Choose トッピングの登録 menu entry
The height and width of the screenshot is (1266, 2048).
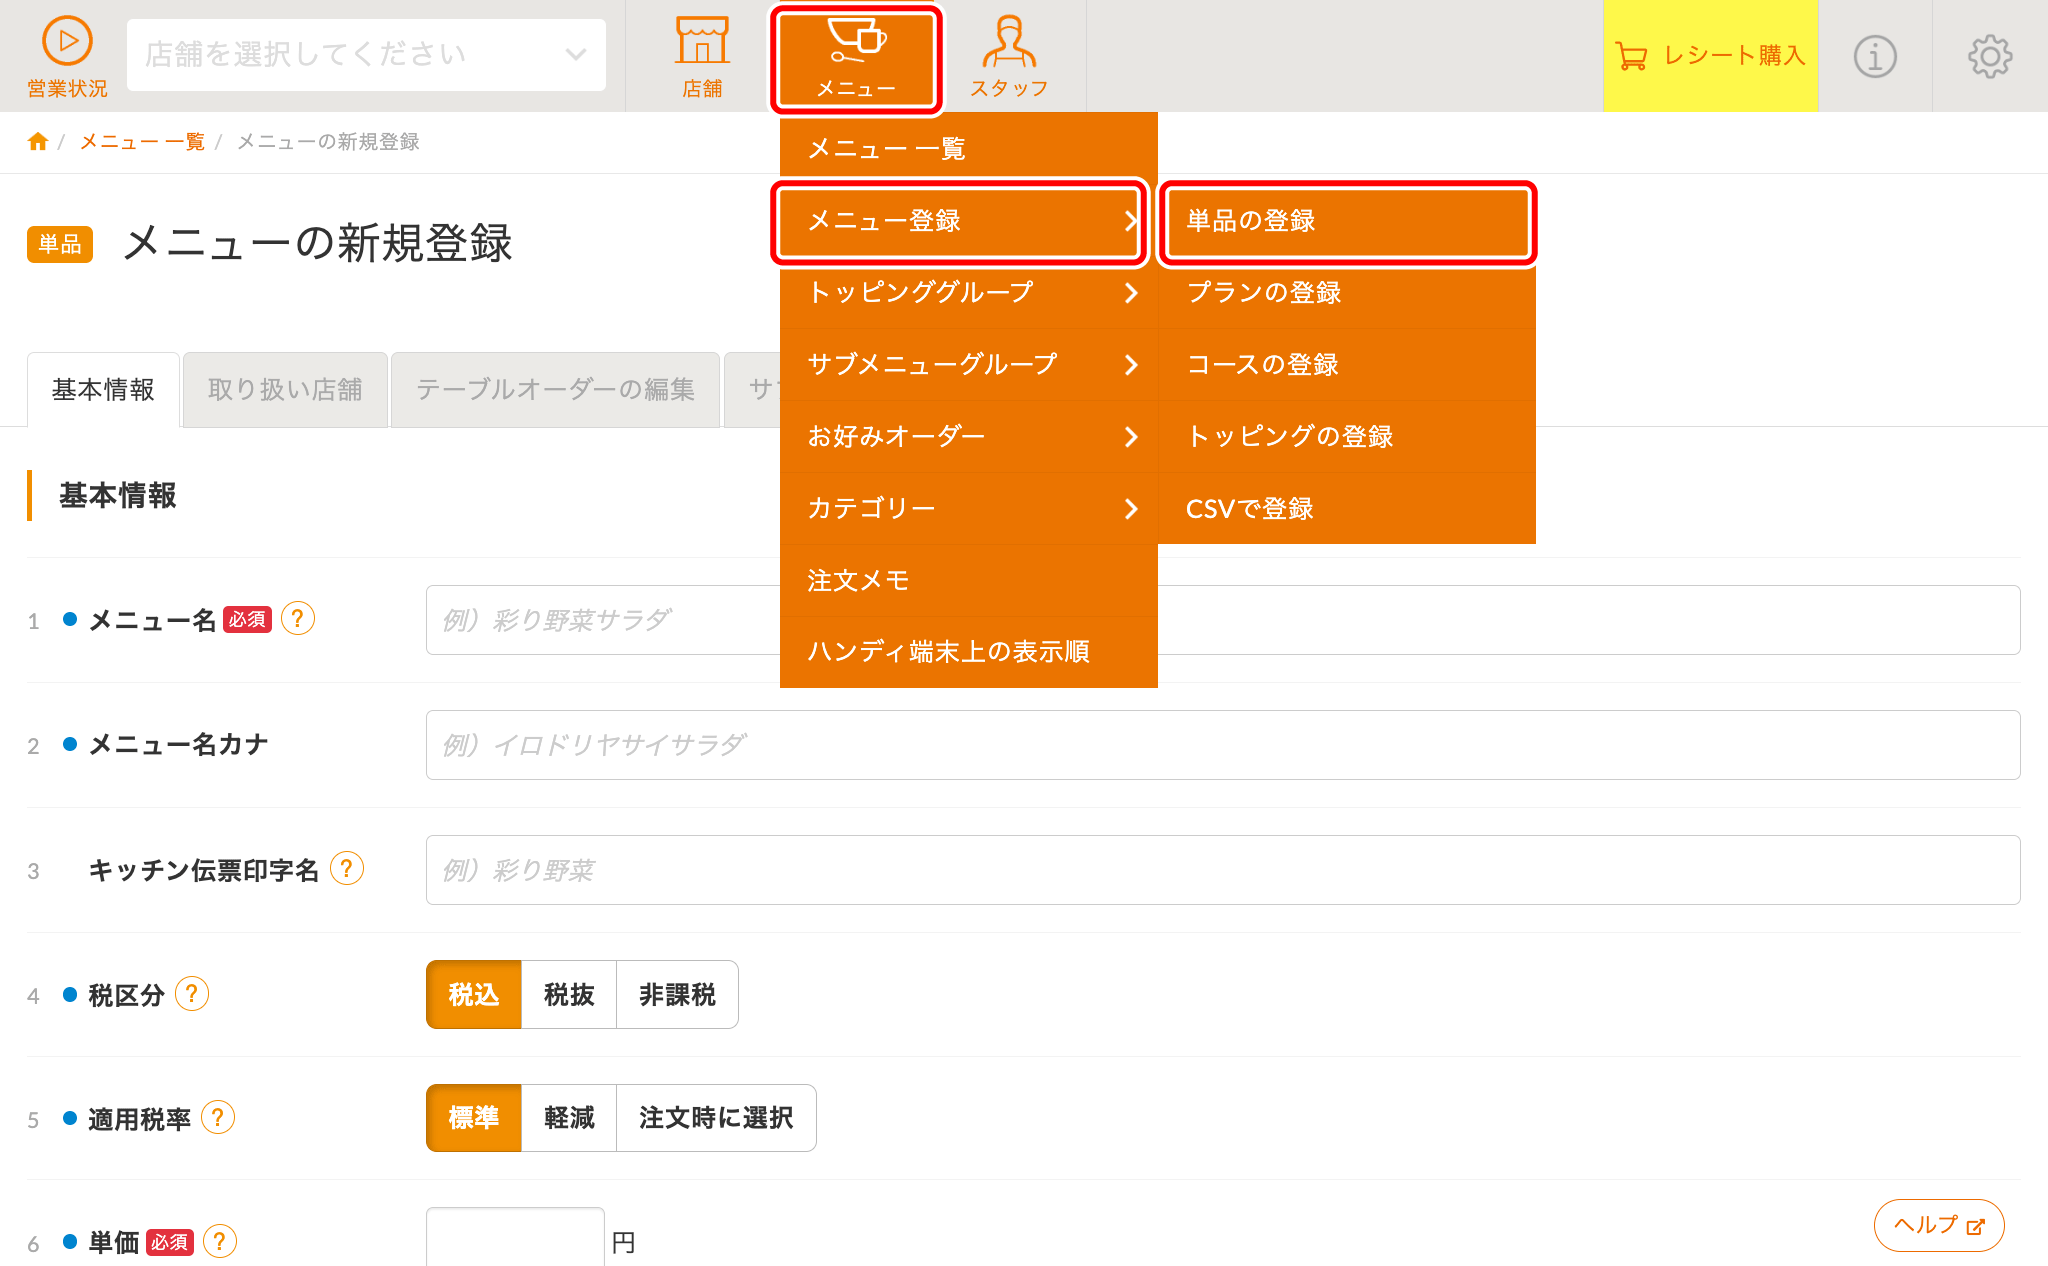point(1347,436)
